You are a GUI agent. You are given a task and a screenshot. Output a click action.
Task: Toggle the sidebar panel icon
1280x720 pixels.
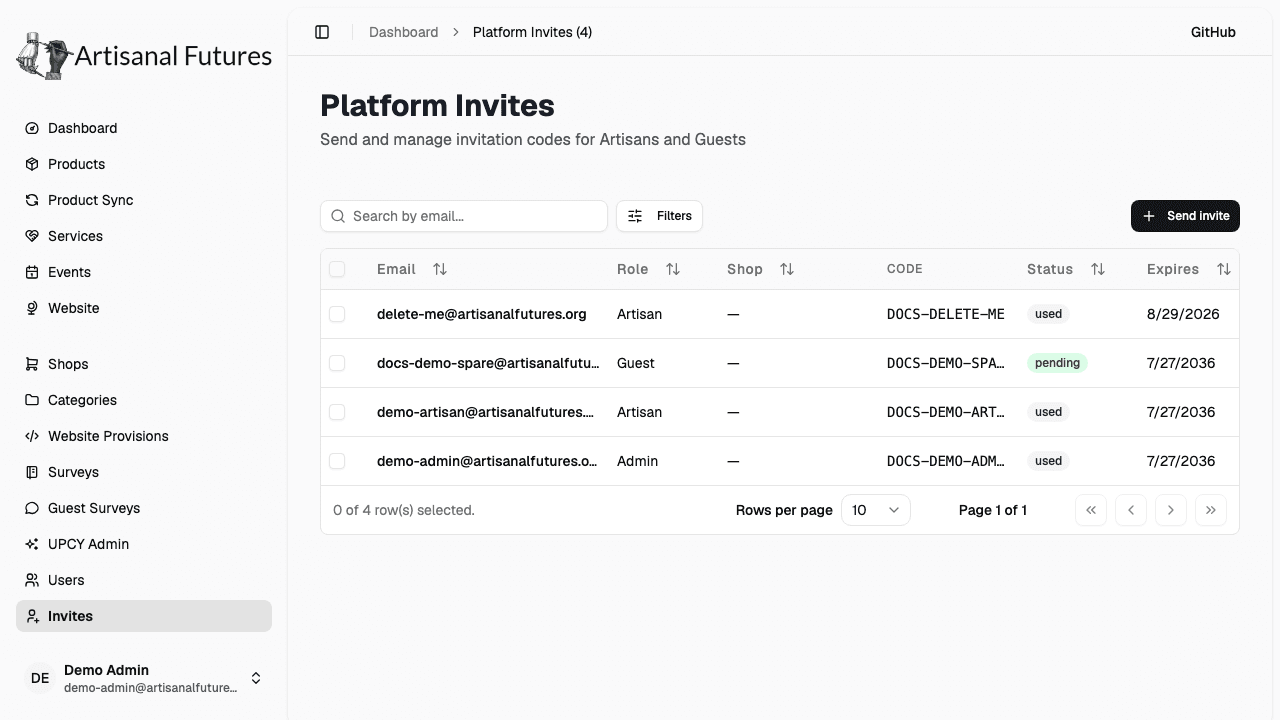pyautogui.click(x=322, y=32)
